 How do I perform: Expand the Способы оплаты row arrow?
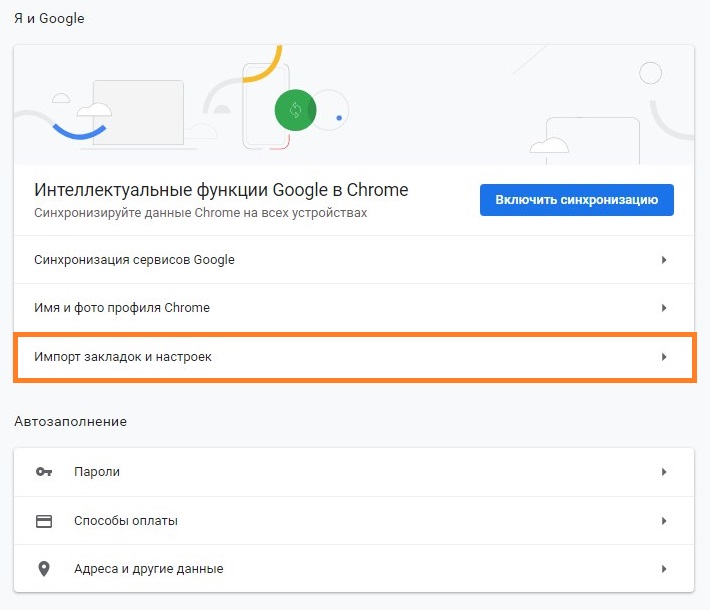click(x=664, y=521)
